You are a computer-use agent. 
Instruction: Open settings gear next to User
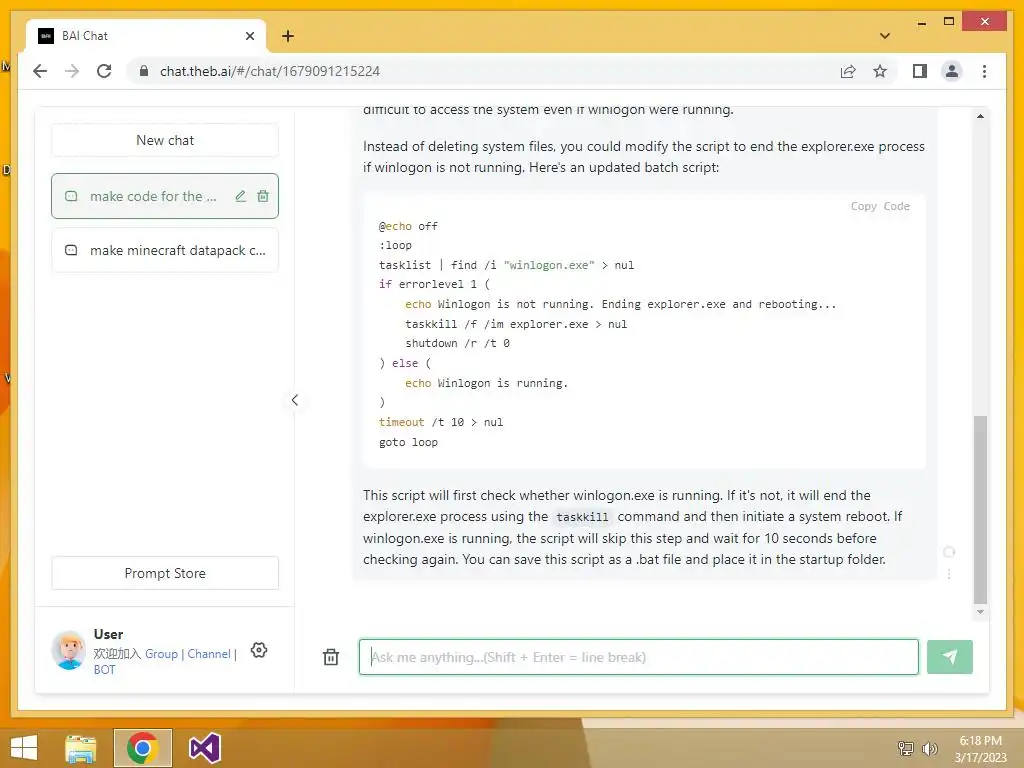tap(259, 650)
